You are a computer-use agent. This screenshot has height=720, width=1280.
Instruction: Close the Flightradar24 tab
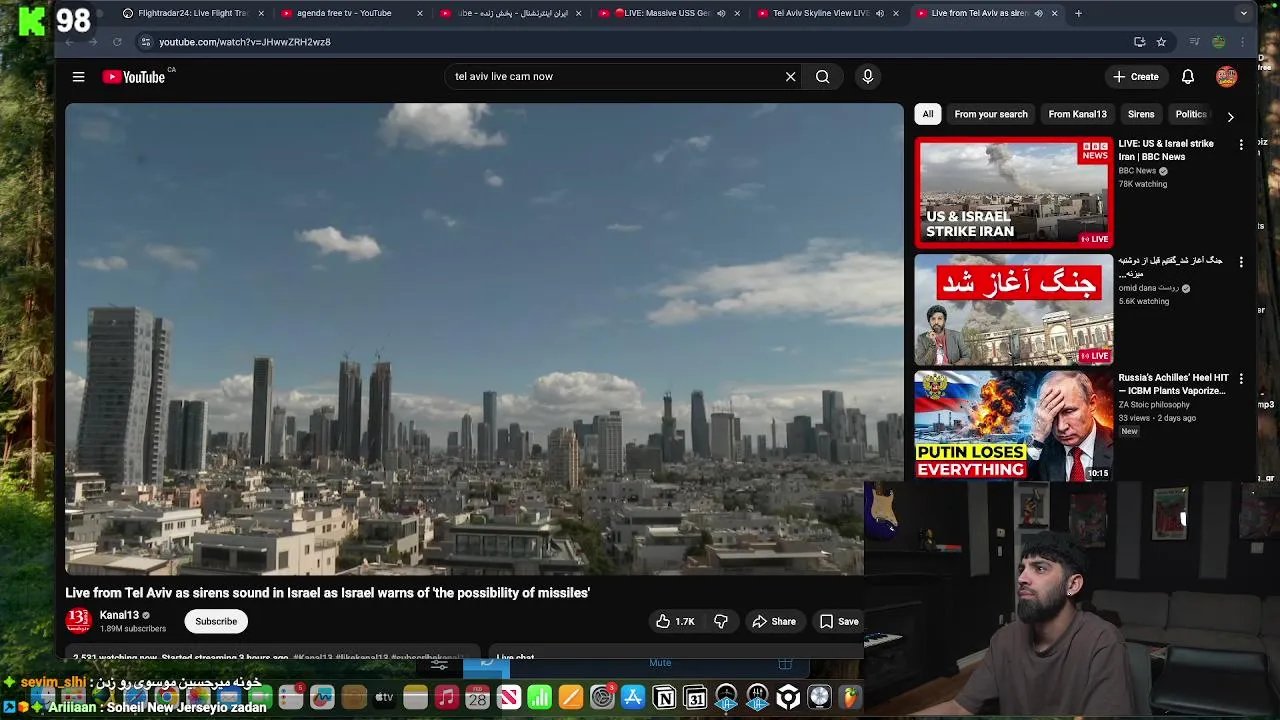pyautogui.click(x=261, y=13)
